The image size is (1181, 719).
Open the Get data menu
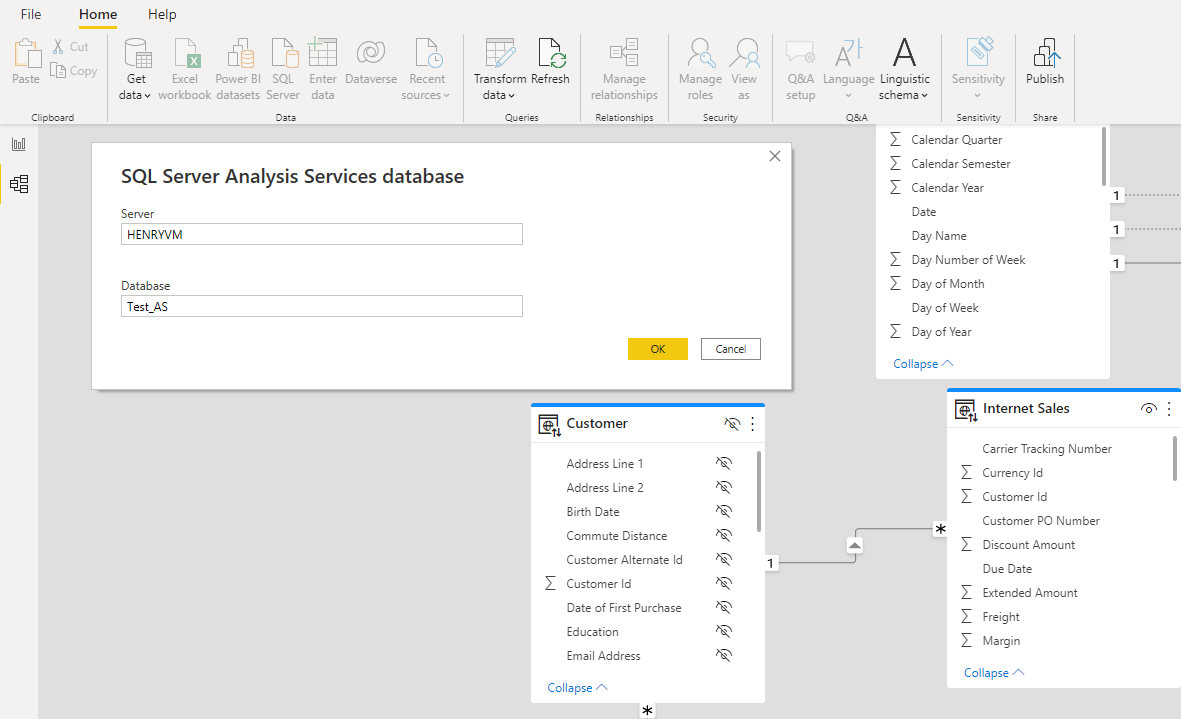(x=135, y=67)
